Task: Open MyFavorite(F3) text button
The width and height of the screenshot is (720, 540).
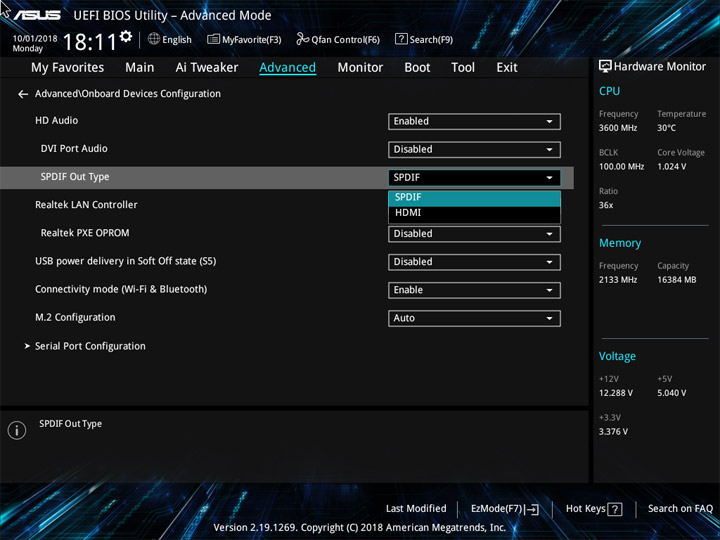Action: point(252,40)
